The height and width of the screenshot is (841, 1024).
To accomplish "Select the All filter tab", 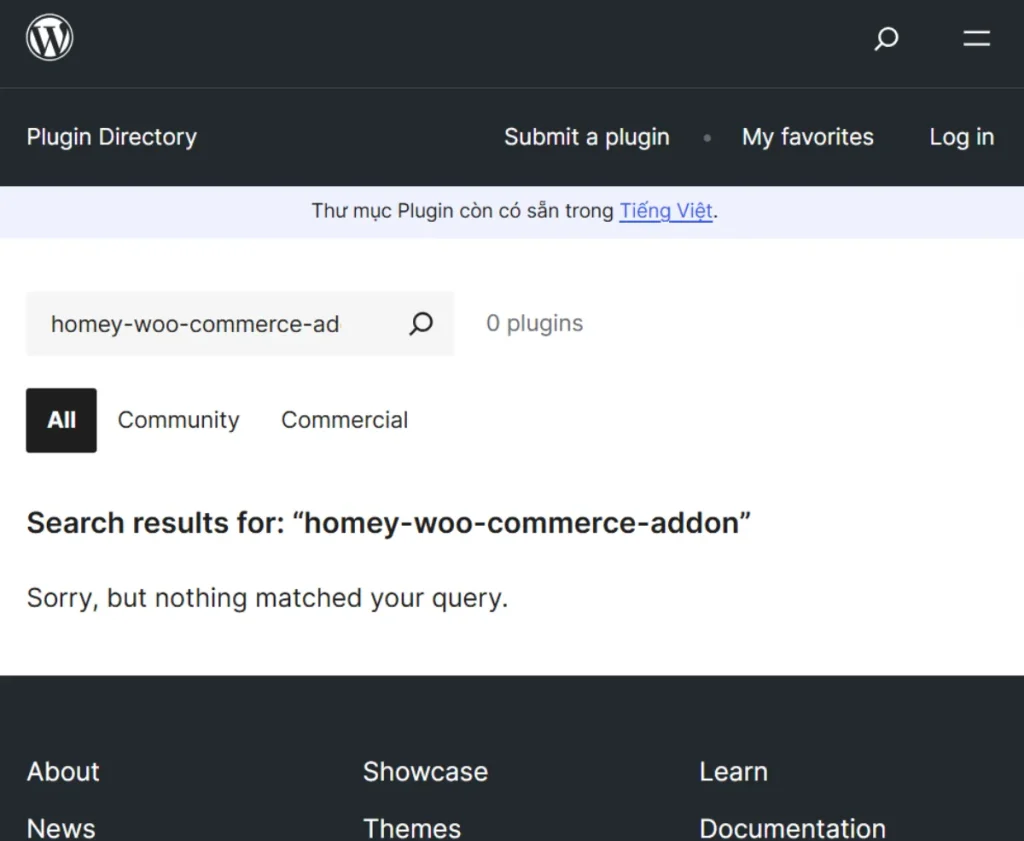I will (x=61, y=420).
